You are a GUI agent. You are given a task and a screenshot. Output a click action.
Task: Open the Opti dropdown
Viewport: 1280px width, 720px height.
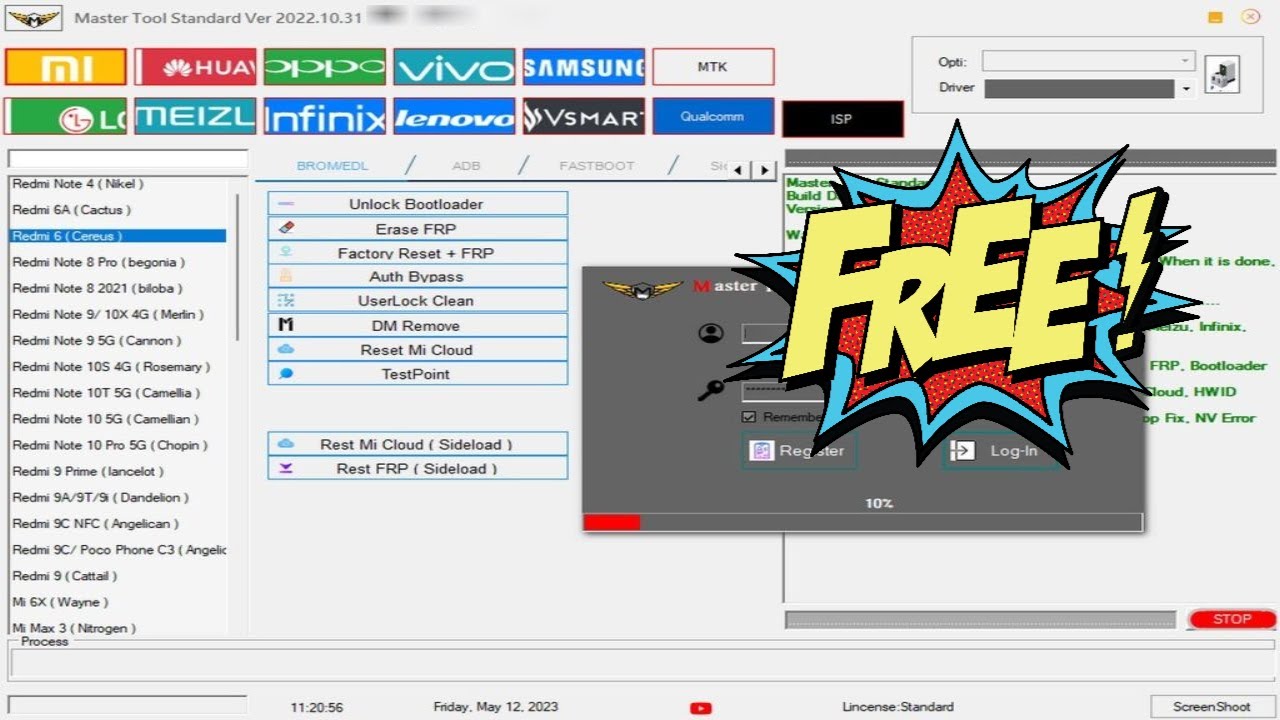(1089, 61)
